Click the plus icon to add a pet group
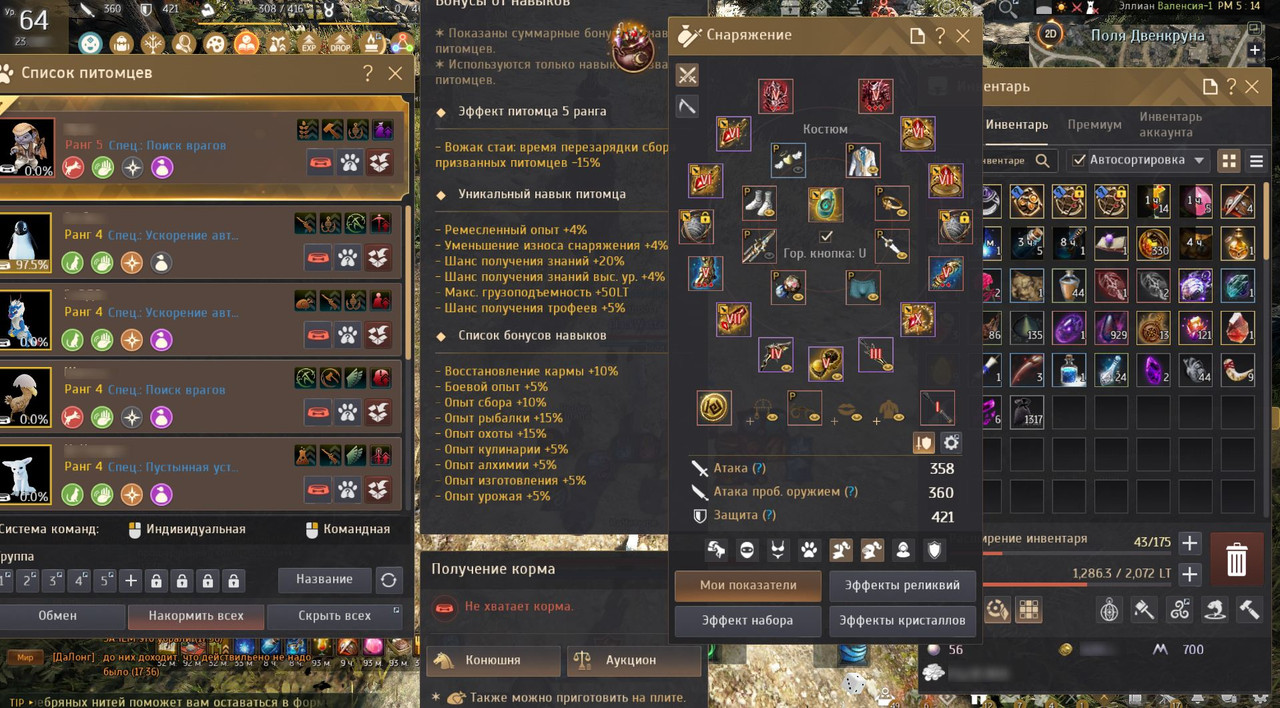This screenshot has width=1280, height=708. pyautogui.click(x=131, y=580)
